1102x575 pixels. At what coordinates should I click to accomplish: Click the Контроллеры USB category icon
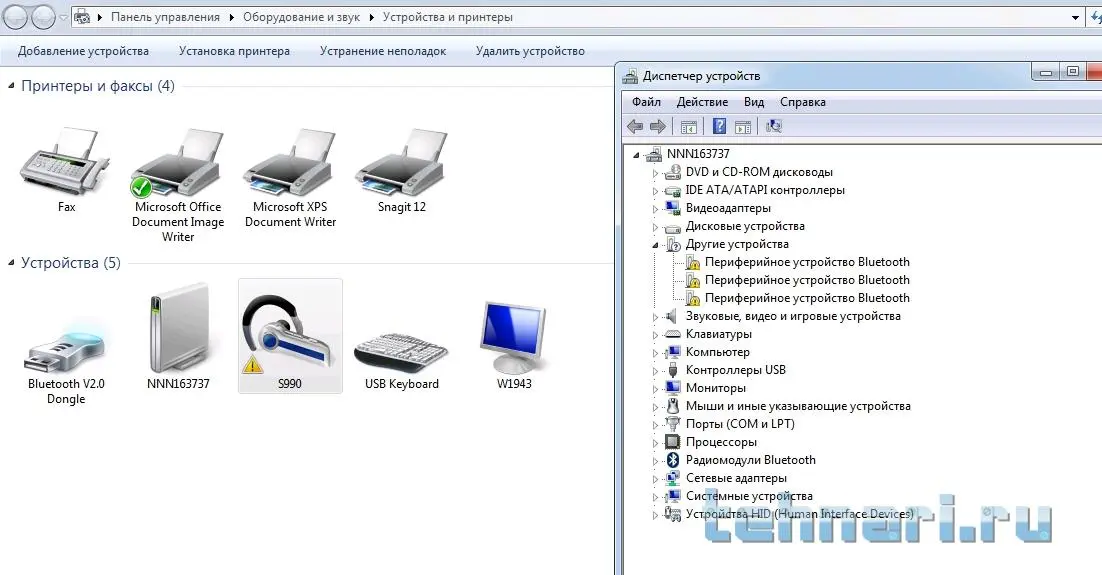673,370
